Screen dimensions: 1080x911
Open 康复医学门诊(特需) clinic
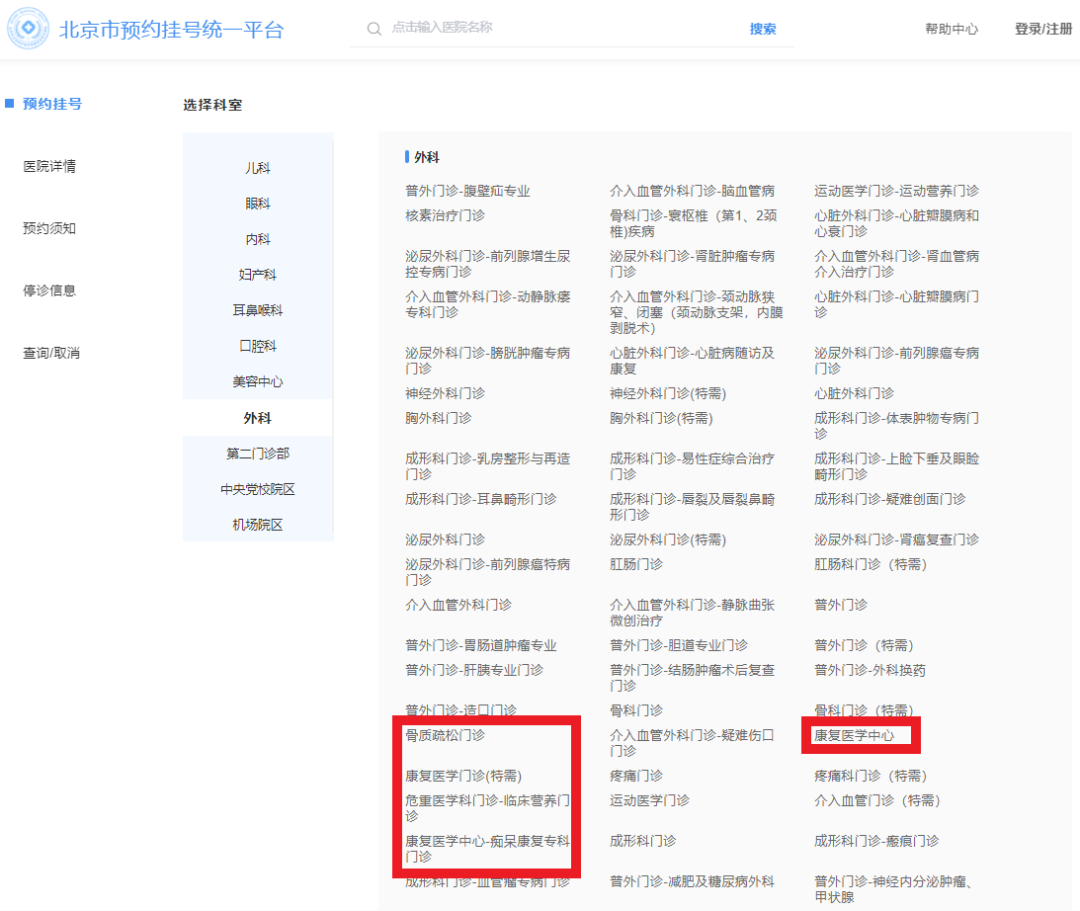point(463,776)
